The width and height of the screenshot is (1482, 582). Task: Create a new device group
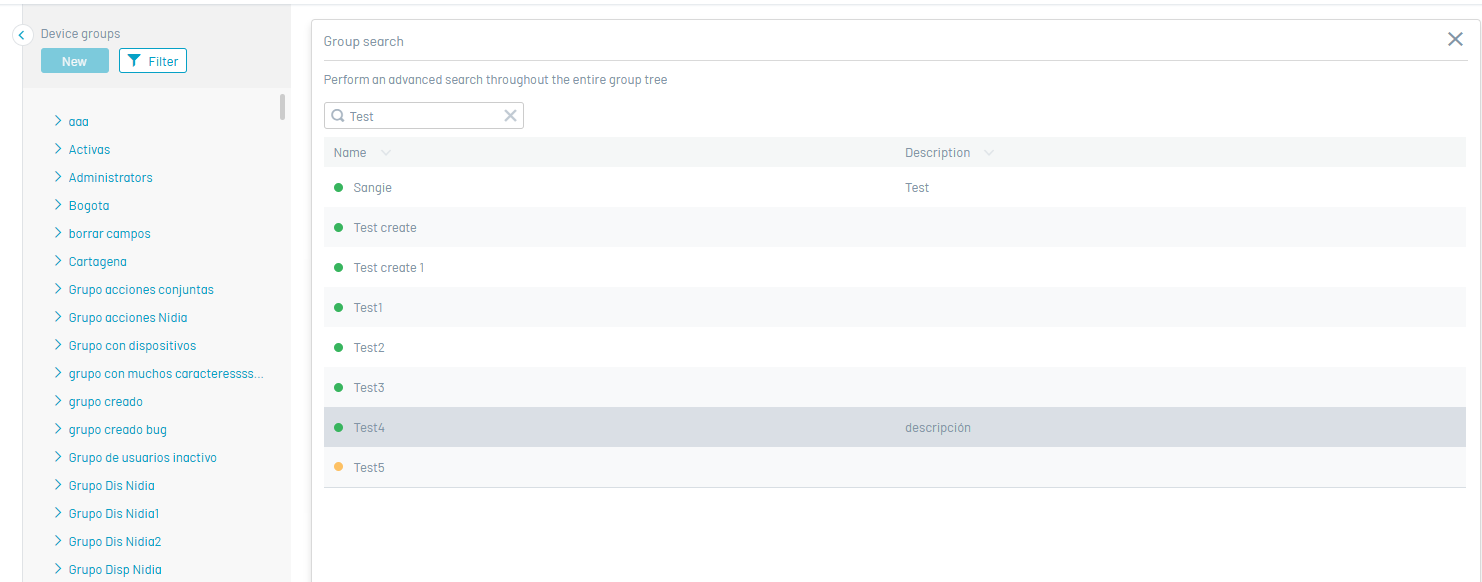tap(74, 61)
